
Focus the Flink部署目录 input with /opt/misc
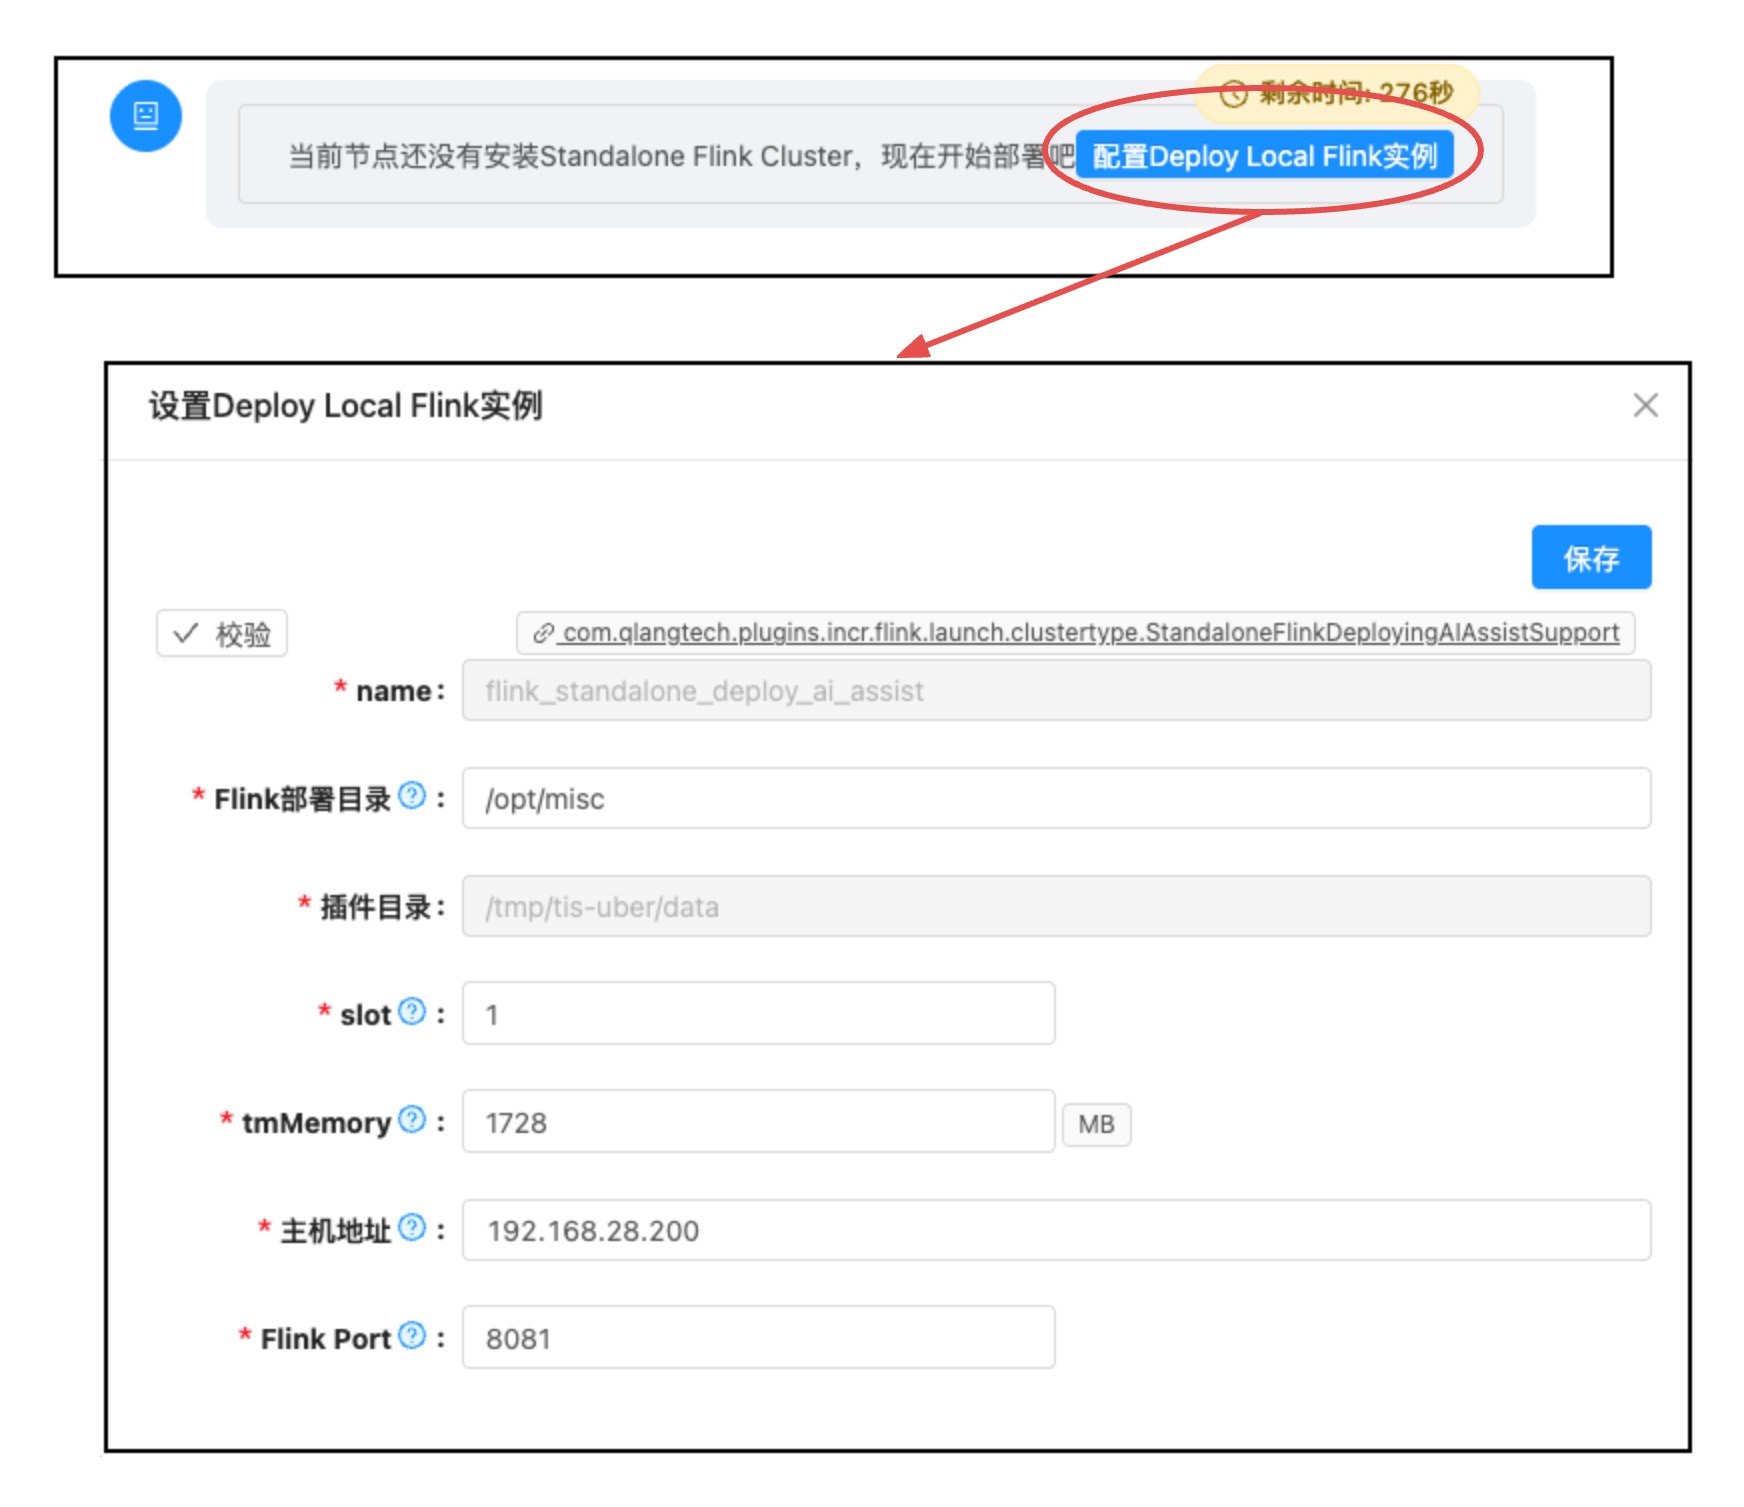coord(1055,799)
